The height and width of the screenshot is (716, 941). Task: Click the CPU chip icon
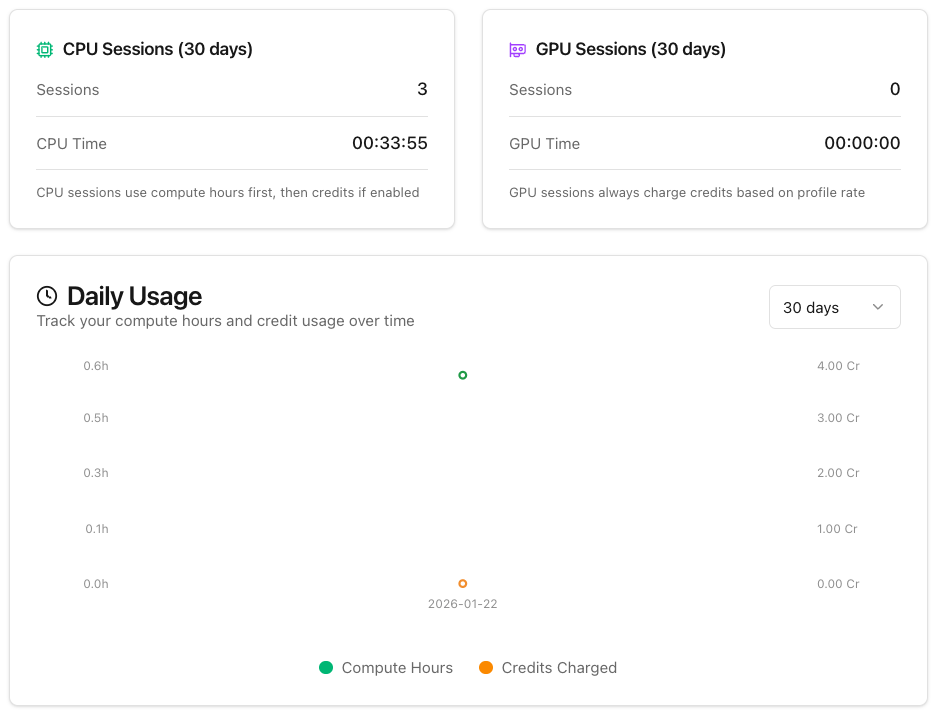pyautogui.click(x=45, y=49)
